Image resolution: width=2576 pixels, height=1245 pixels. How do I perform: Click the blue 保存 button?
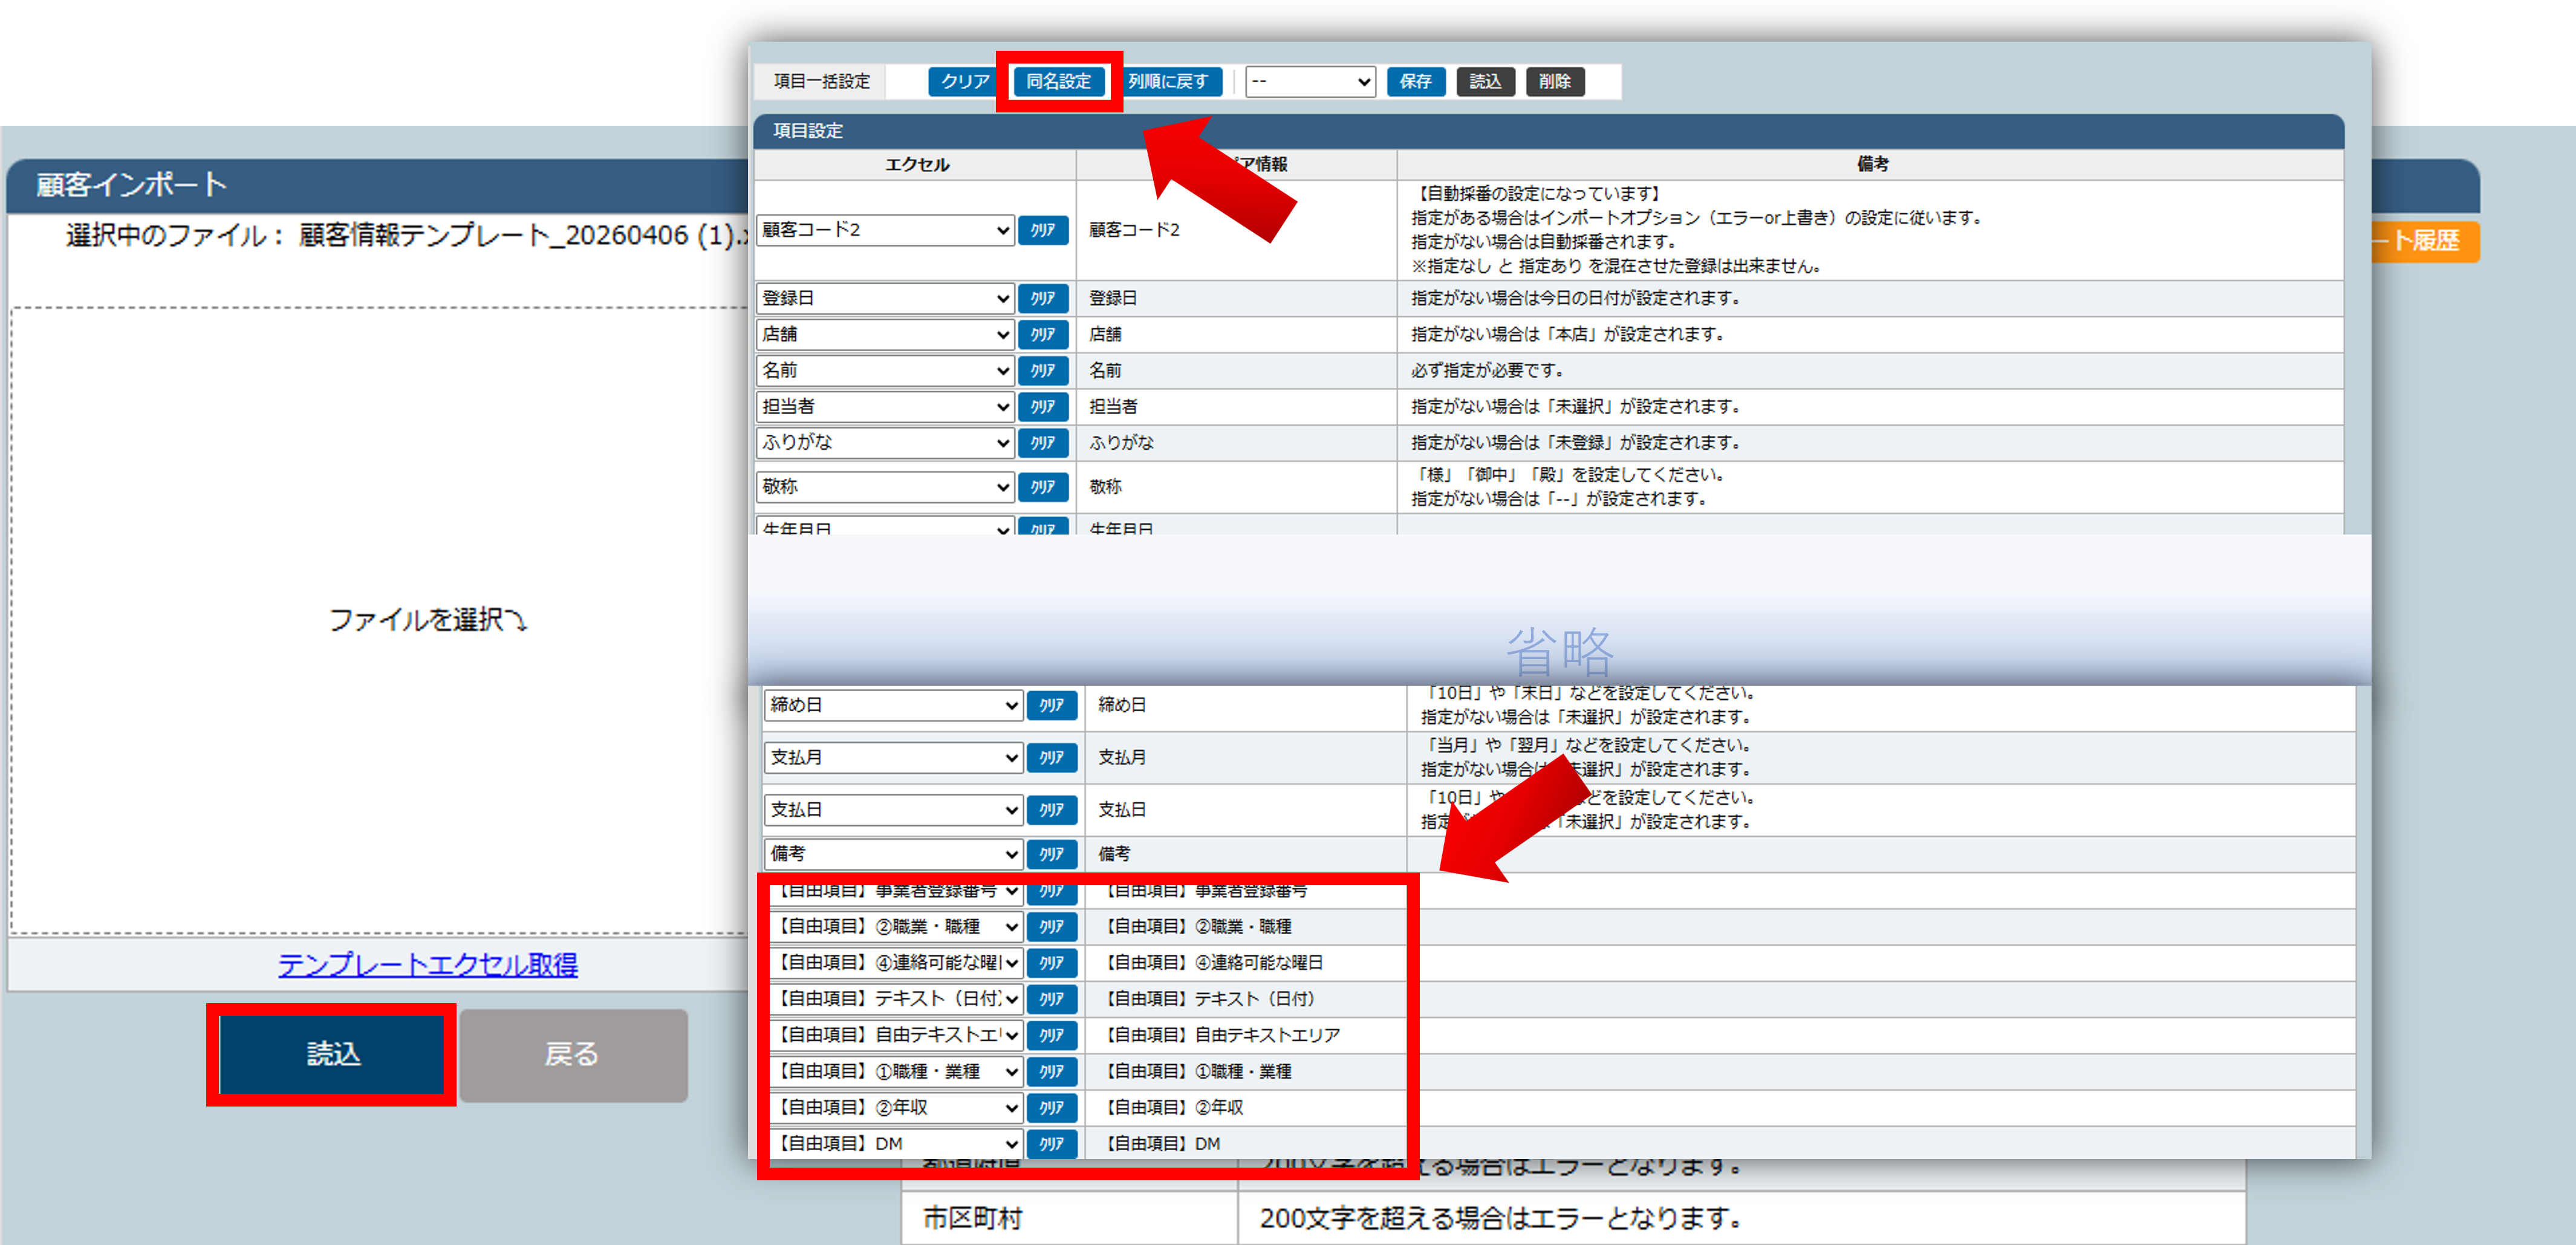click(x=1415, y=81)
